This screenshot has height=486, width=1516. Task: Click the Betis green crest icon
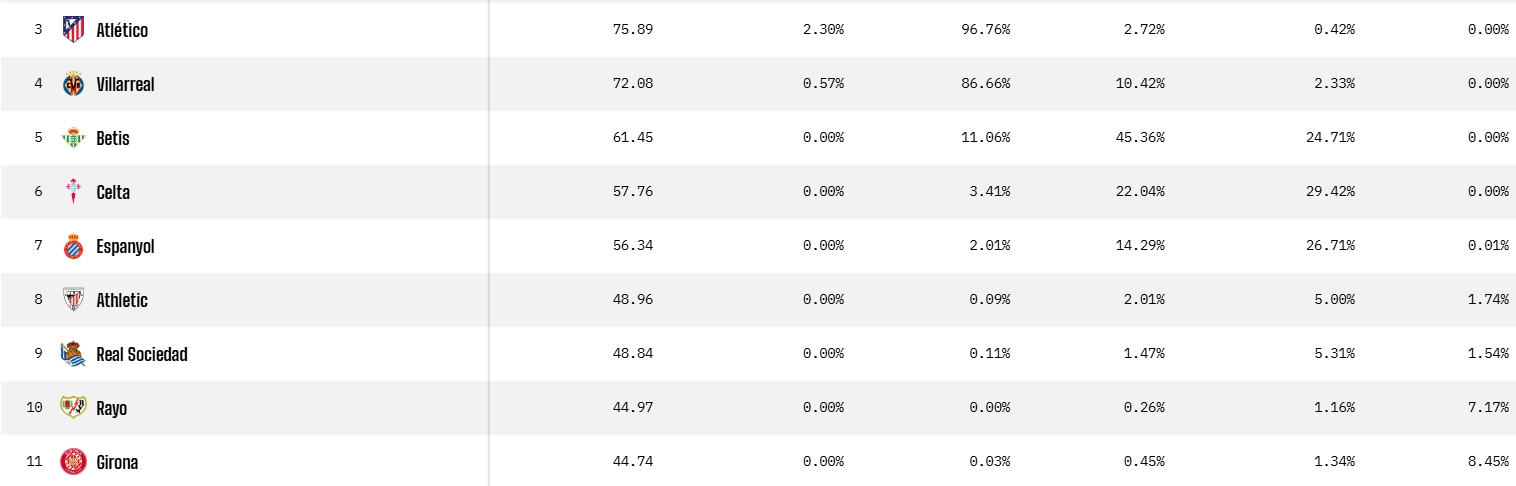pos(73,138)
